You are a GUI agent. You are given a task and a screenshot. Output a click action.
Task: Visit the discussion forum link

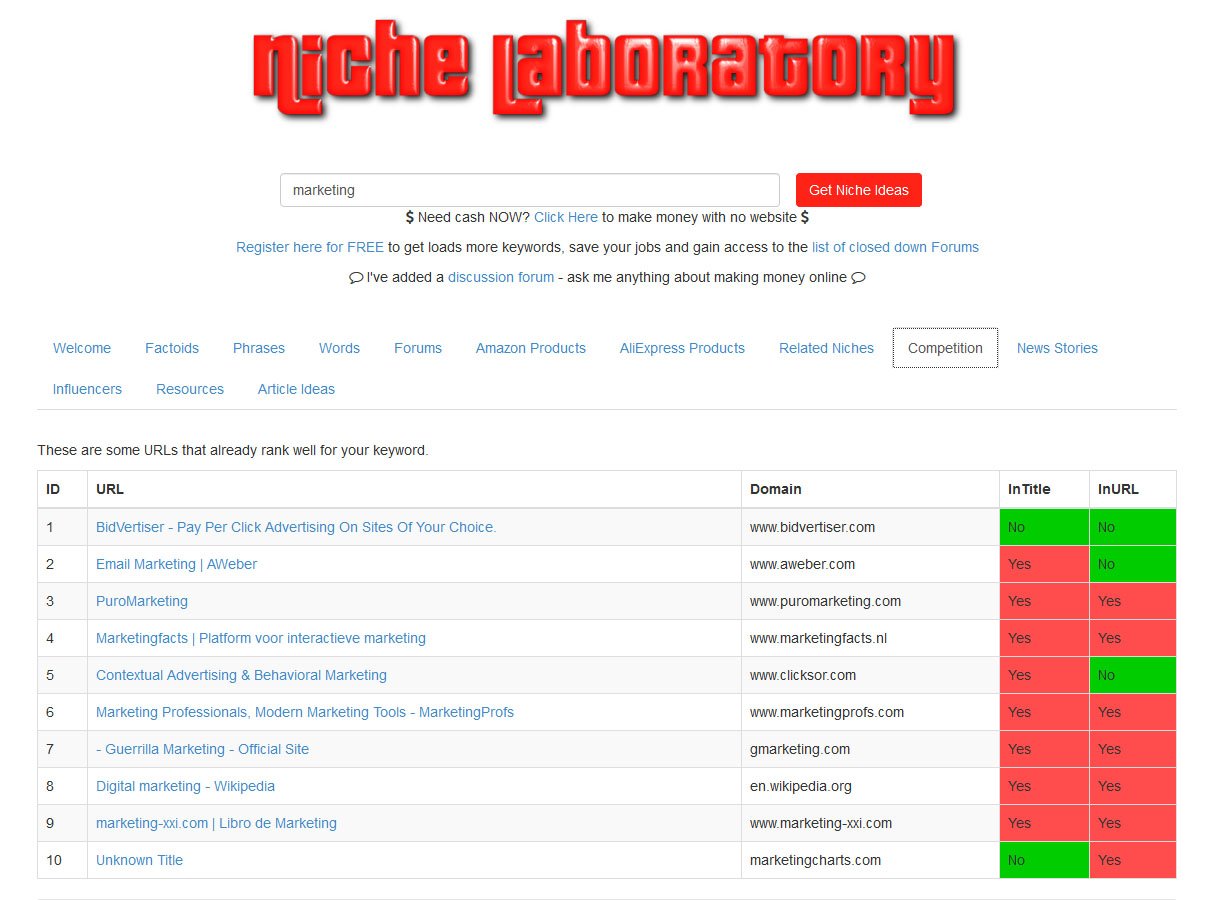(501, 277)
